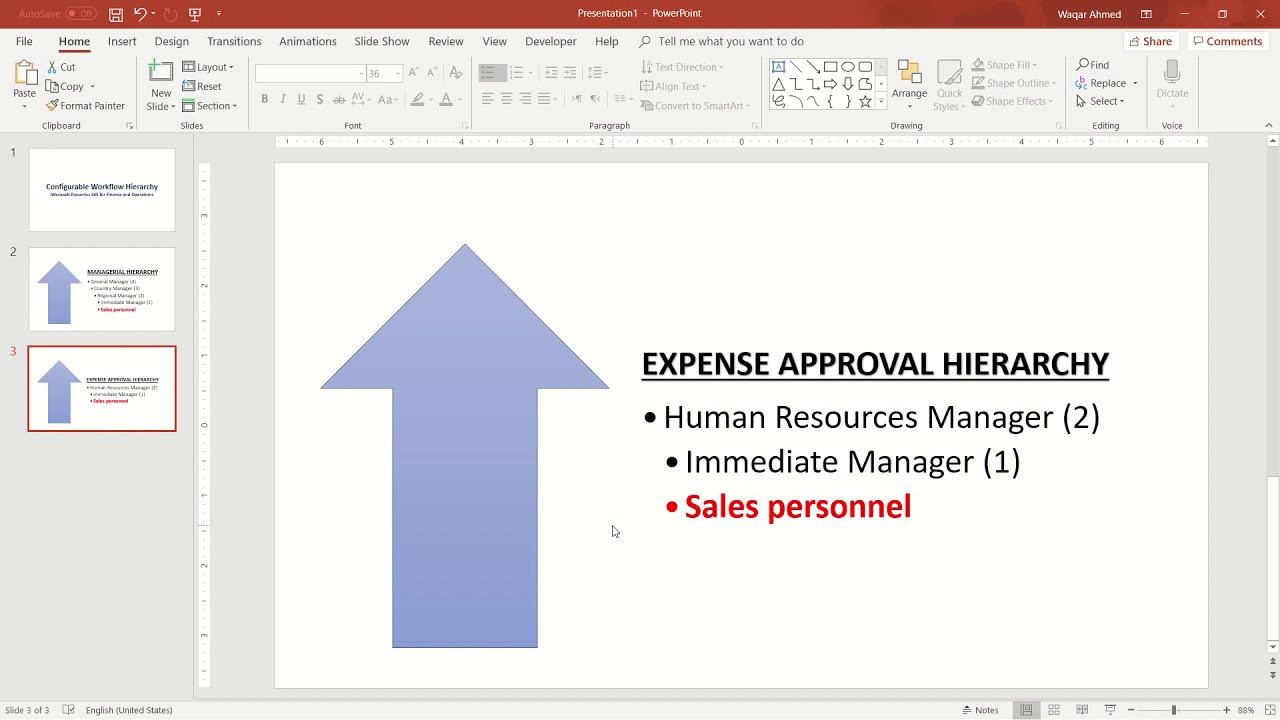Click the text highlight color button

click(x=417, y=99)
